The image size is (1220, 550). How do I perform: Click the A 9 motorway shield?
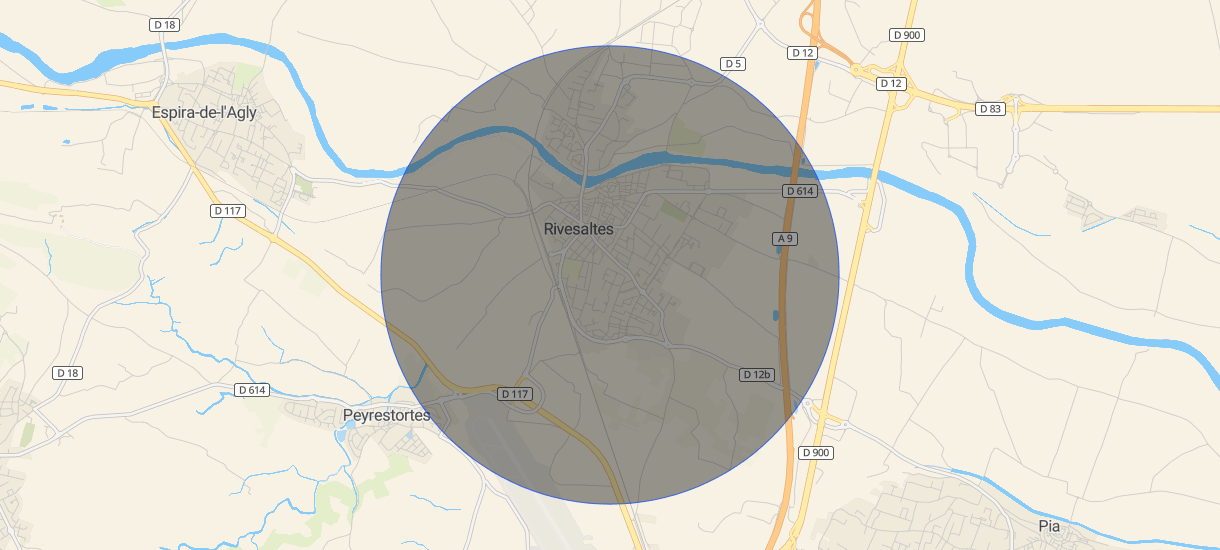pyautogui.click(x=786, y=238)
